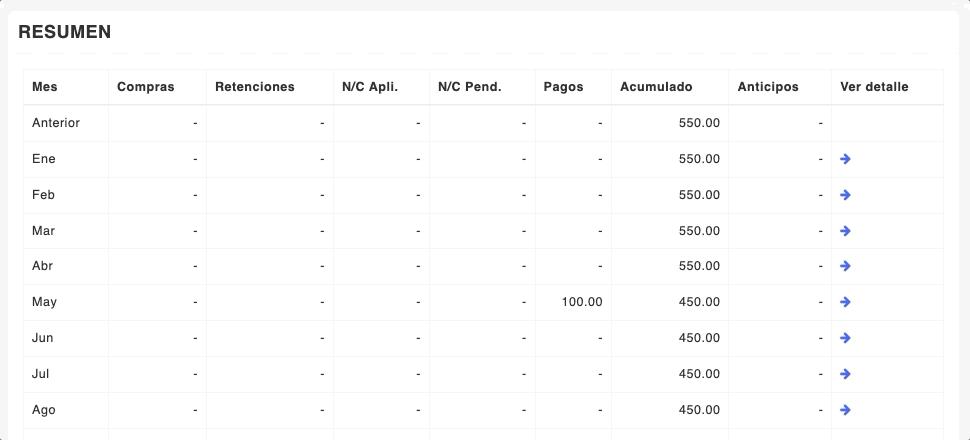Open detail arrow for Abr row
The image size is (970, 440).
pyautogui.click(x=845, y=266)
